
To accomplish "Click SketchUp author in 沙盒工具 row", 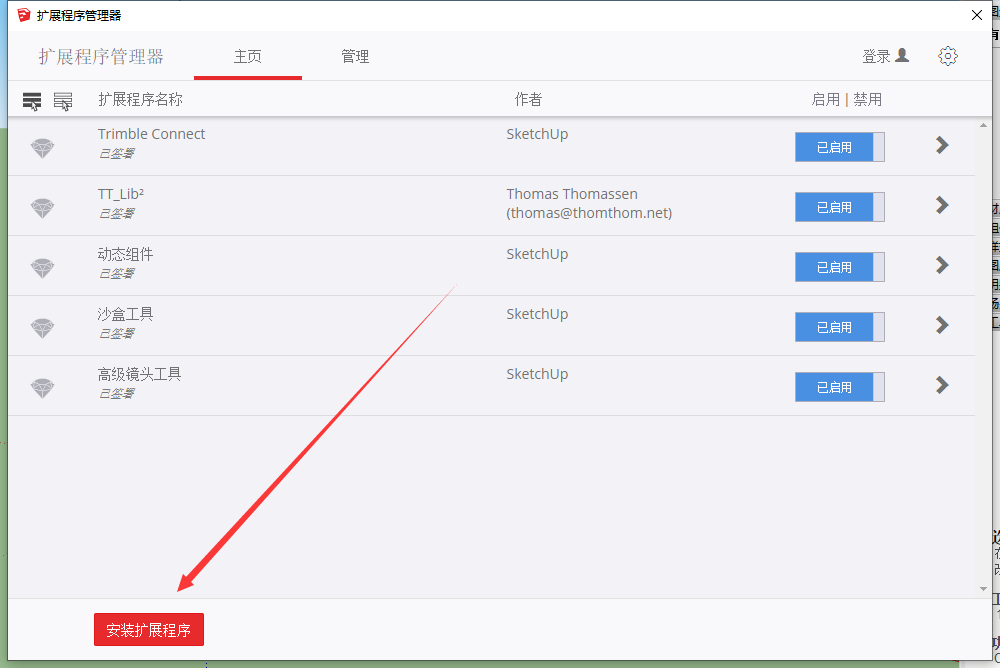I will click(537, 315).
